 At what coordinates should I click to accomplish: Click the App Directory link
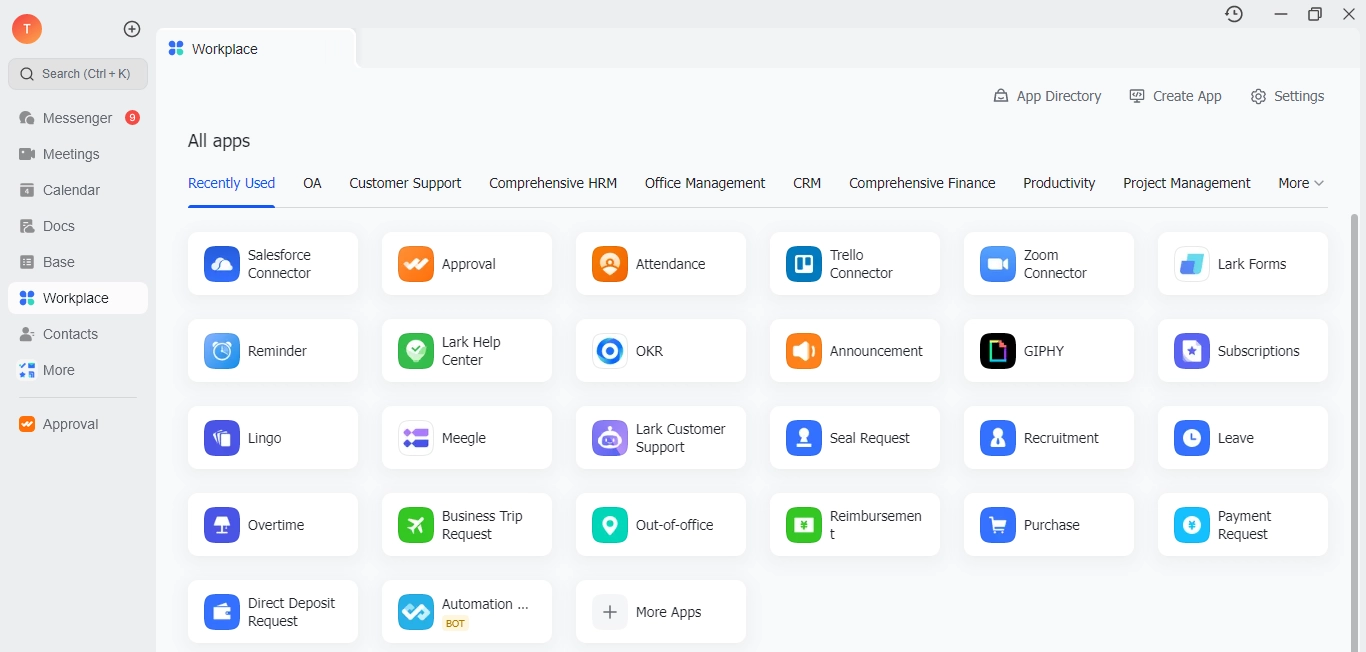tap(1047, 96)
